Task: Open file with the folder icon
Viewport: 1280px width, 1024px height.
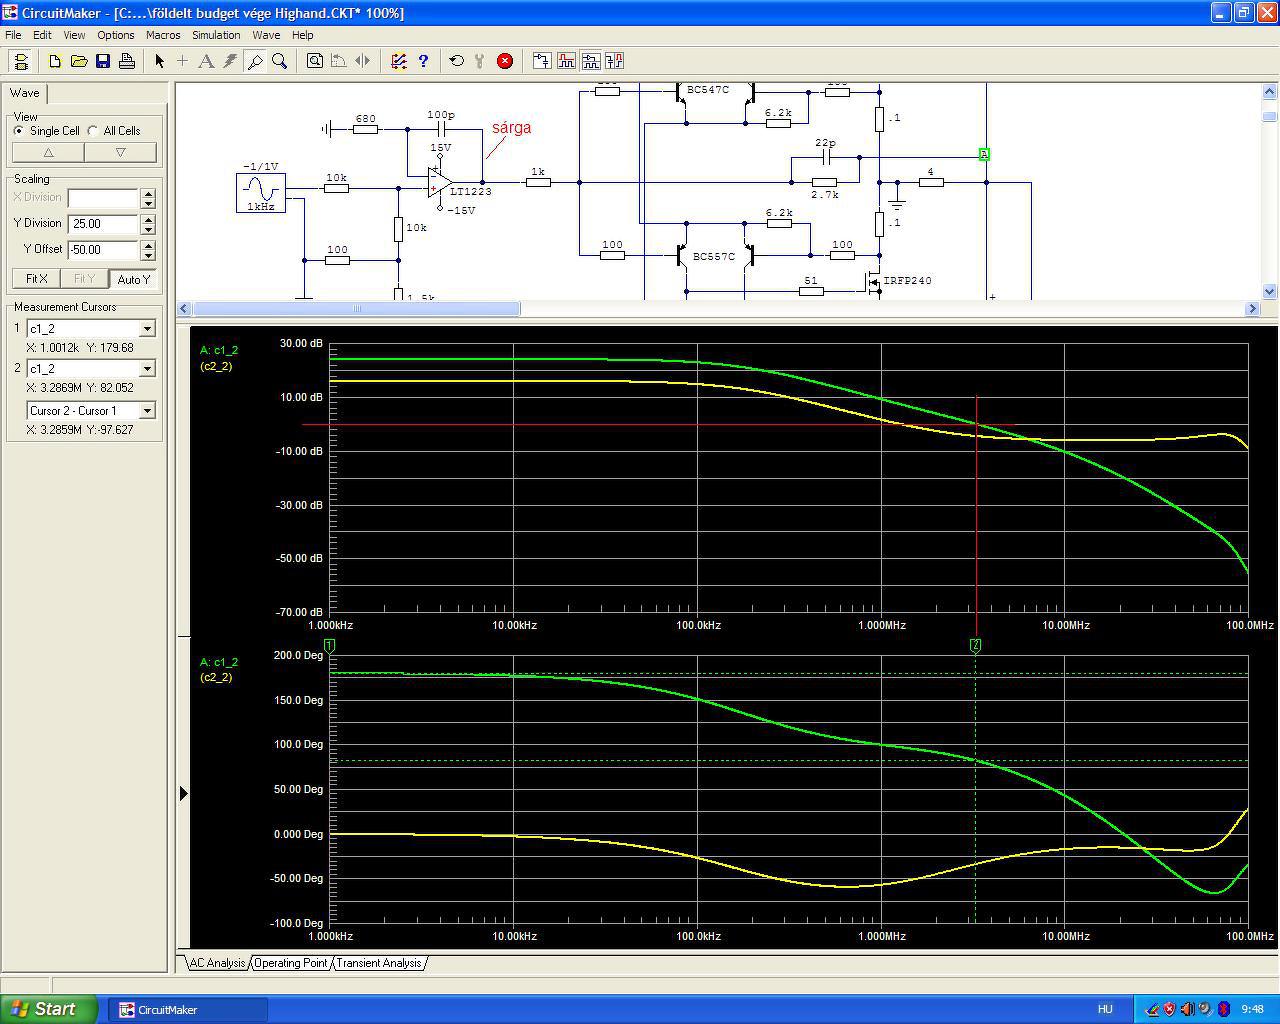Action: point(79,61)
